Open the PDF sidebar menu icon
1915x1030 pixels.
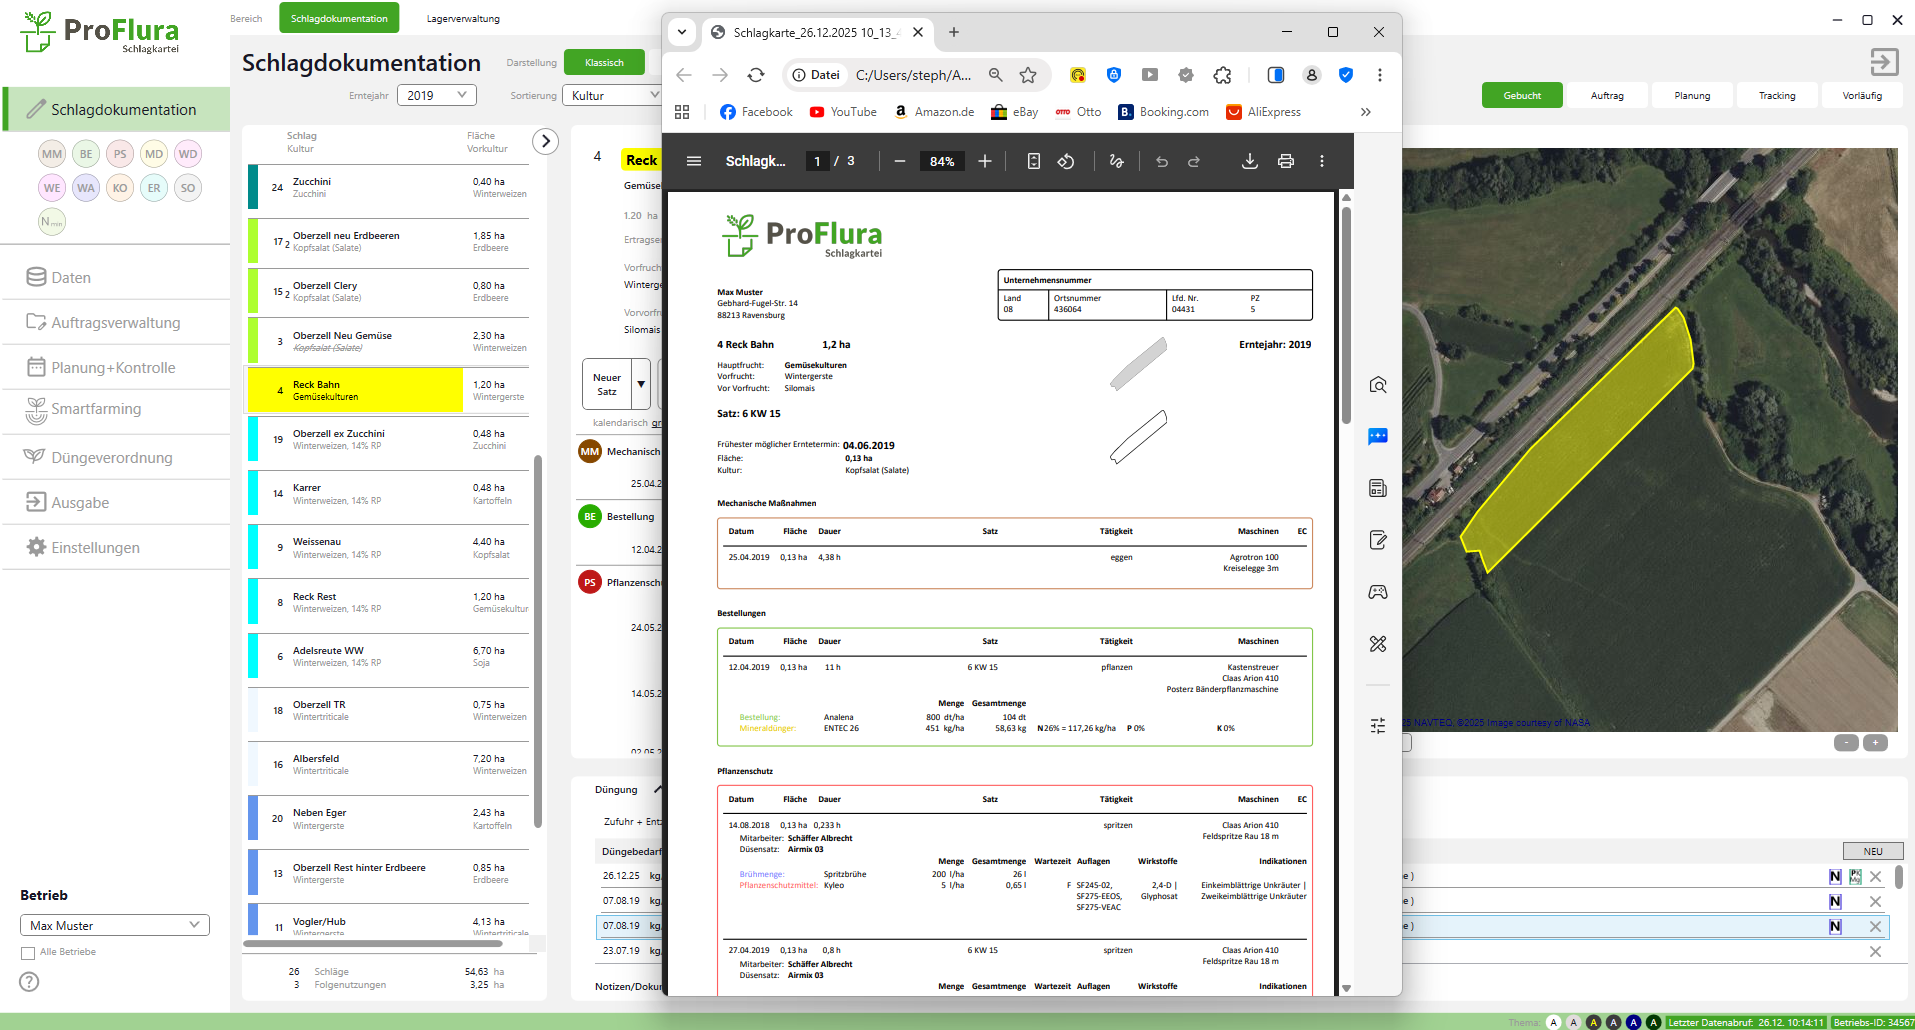694,161
